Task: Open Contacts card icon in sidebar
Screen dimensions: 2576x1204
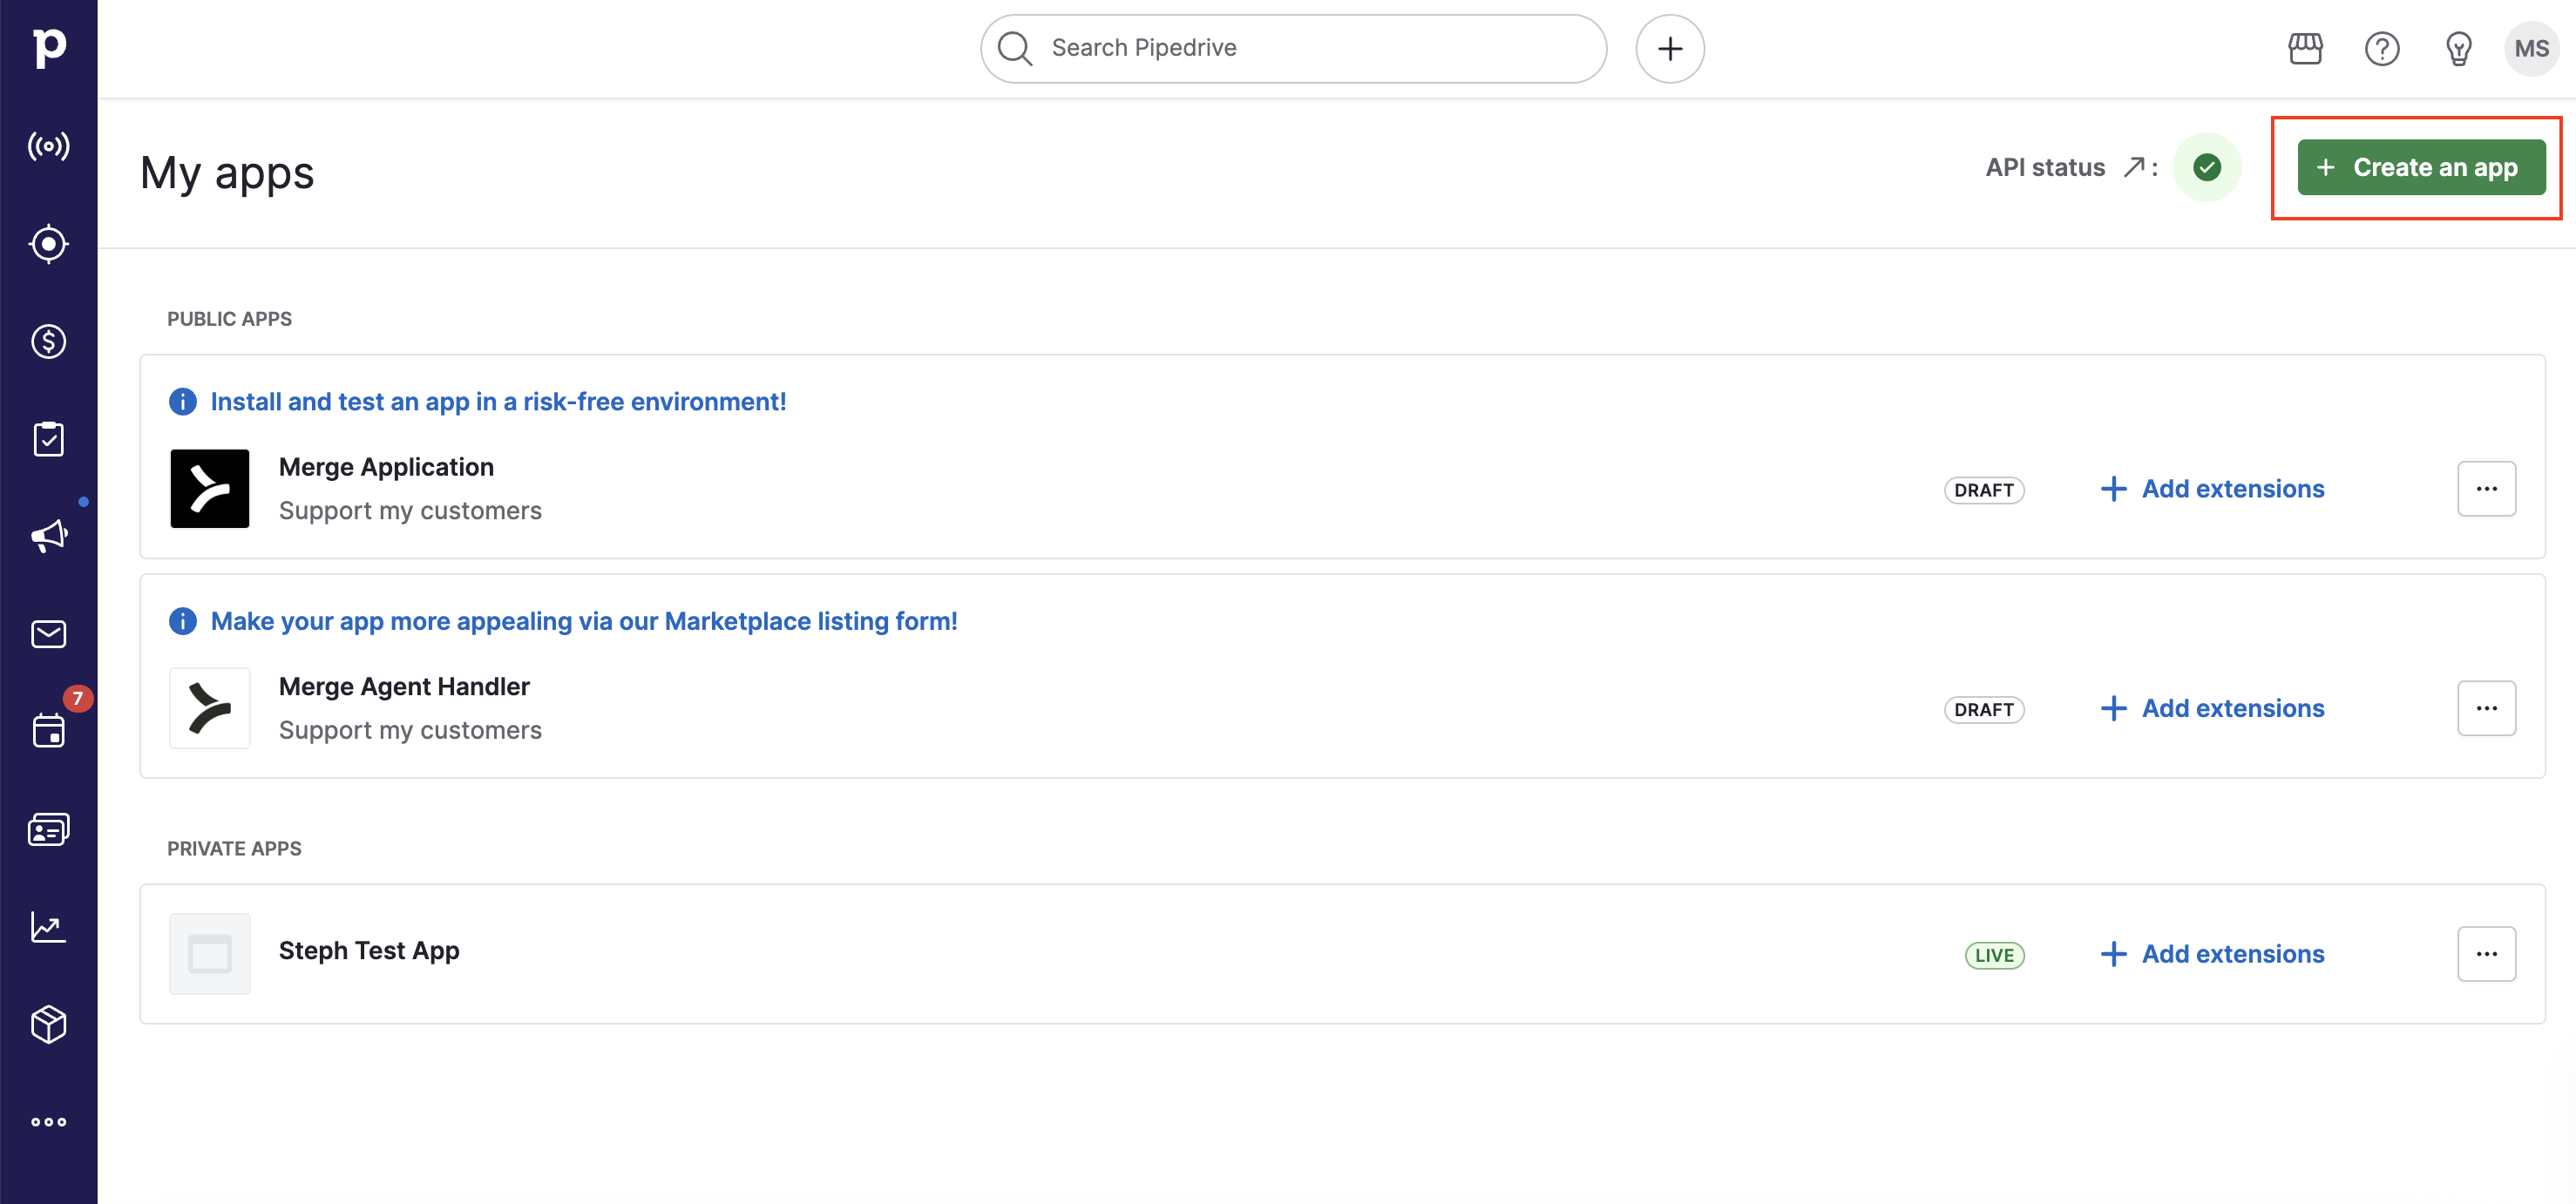Action: (x=48, y=829)
